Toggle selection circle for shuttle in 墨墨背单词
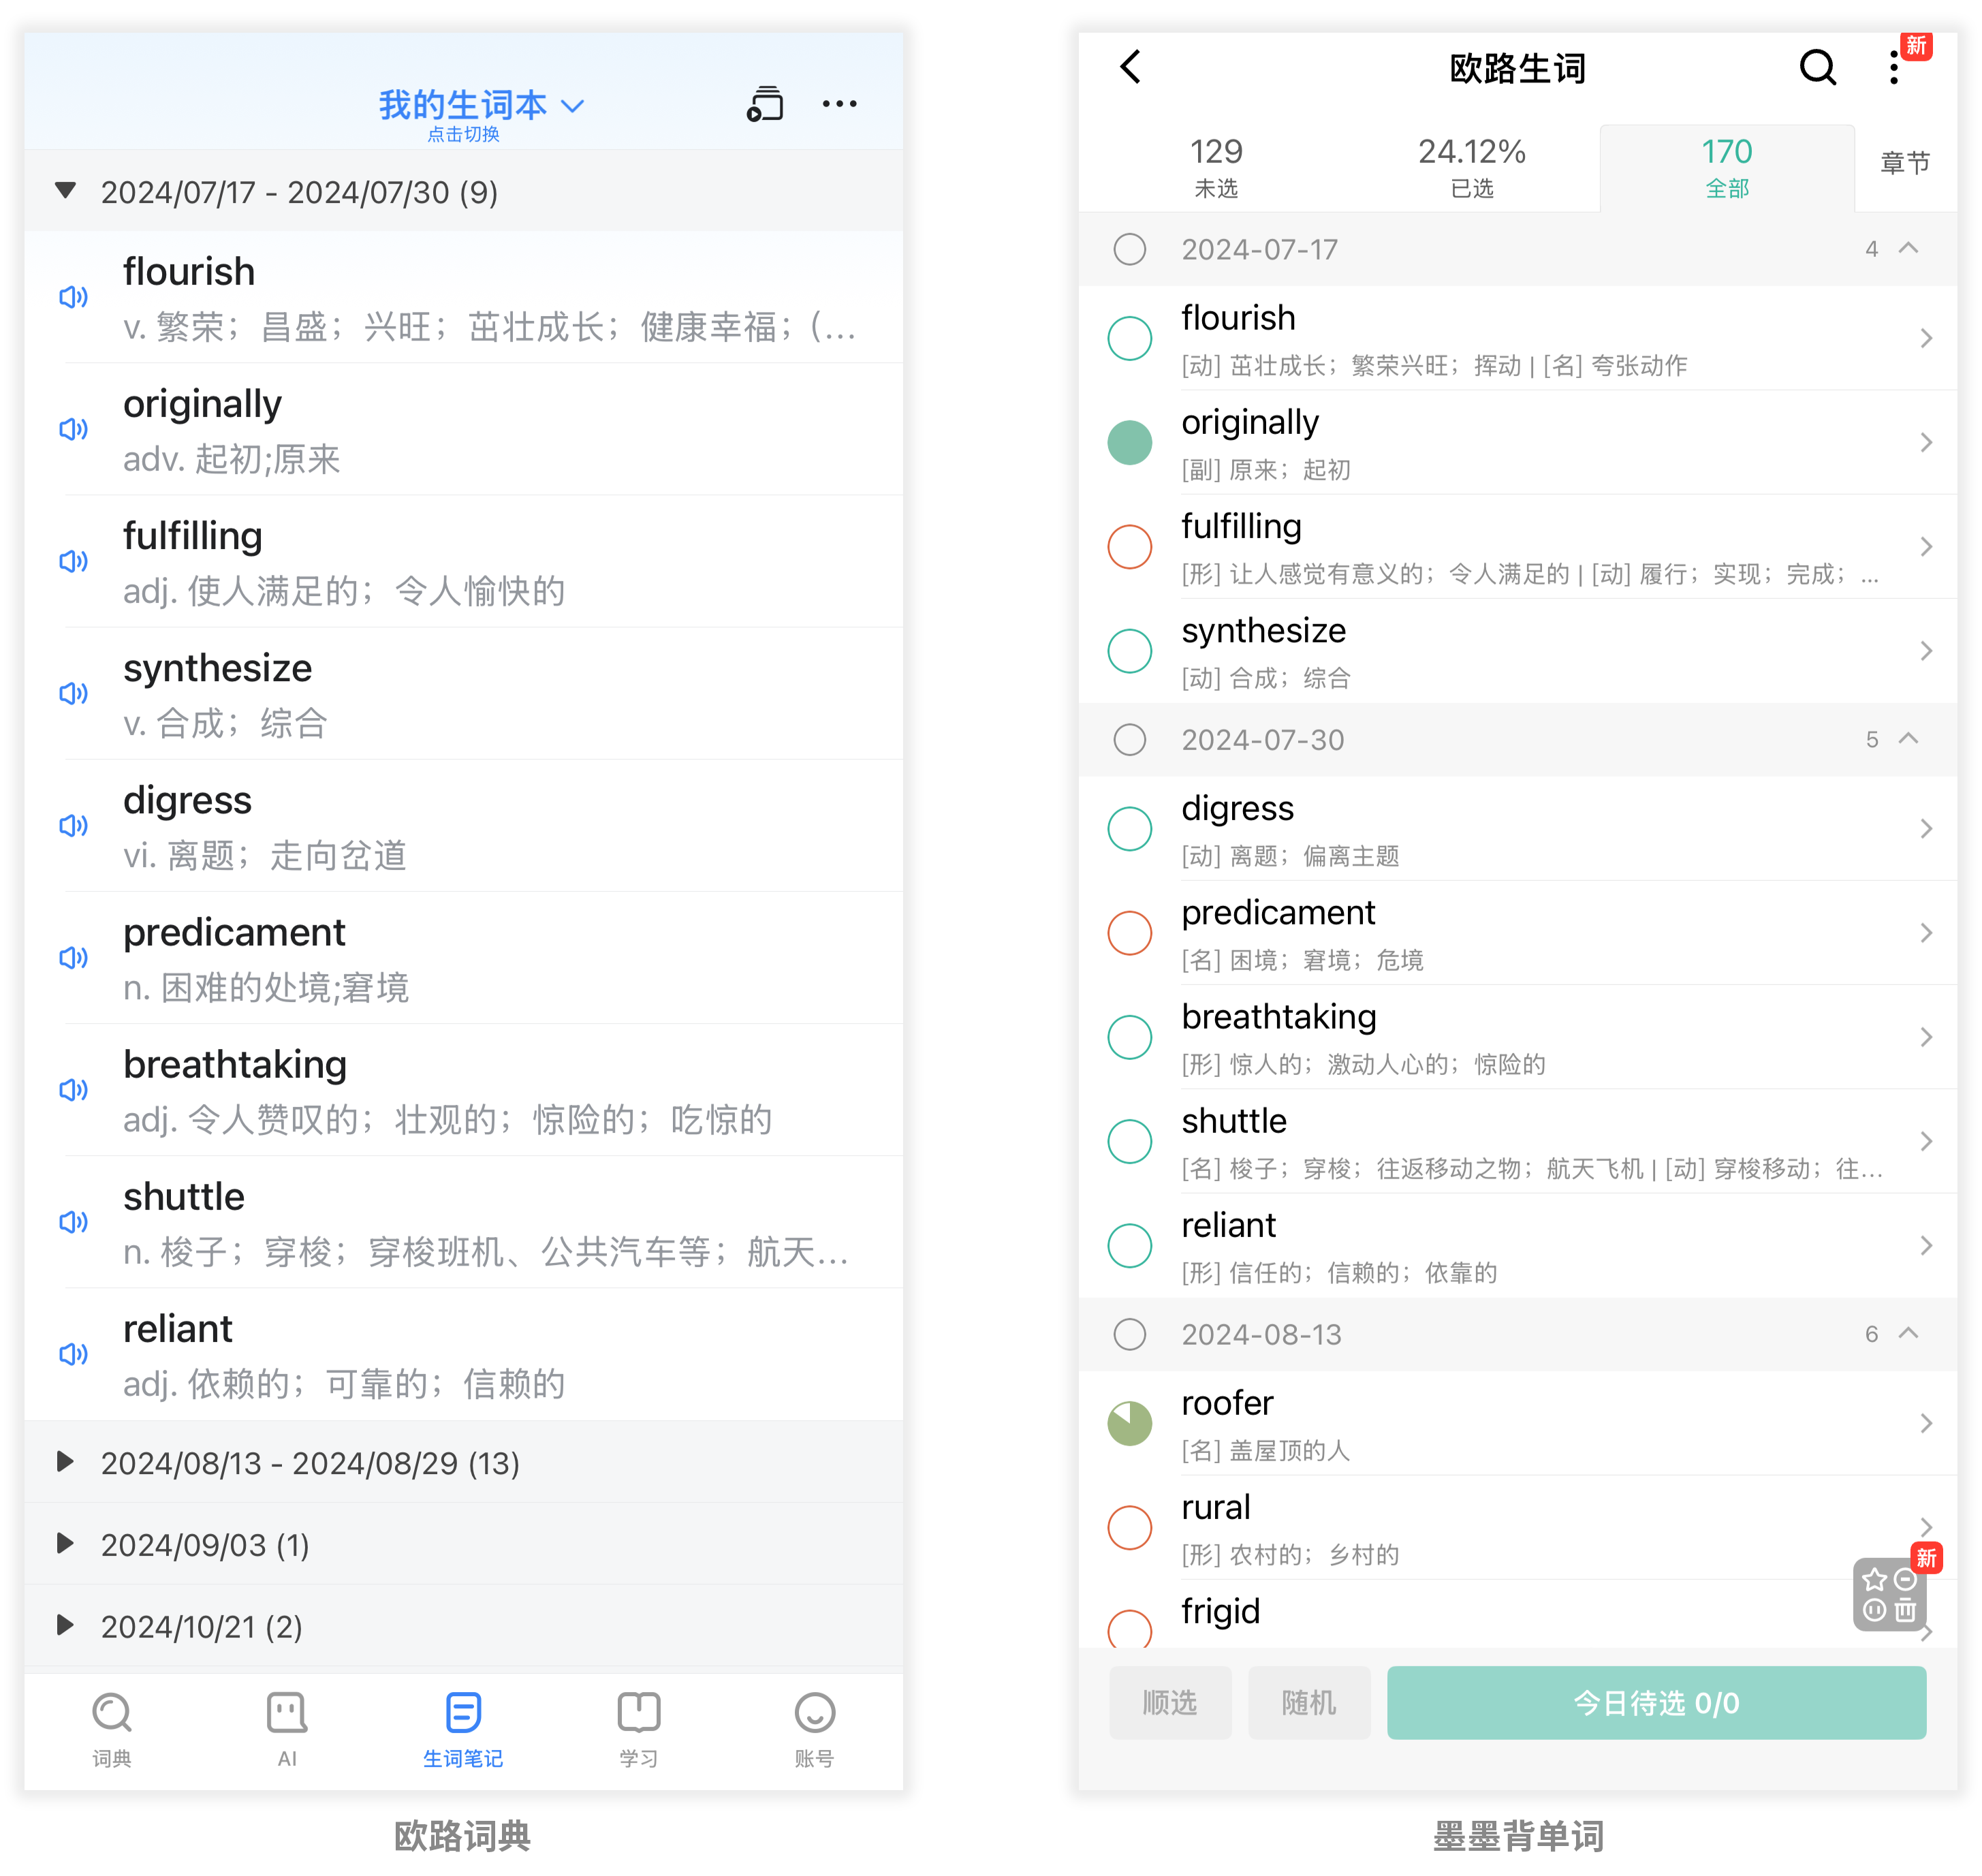This screenshot has height=1876, width=1982. pos(1129,1141)
